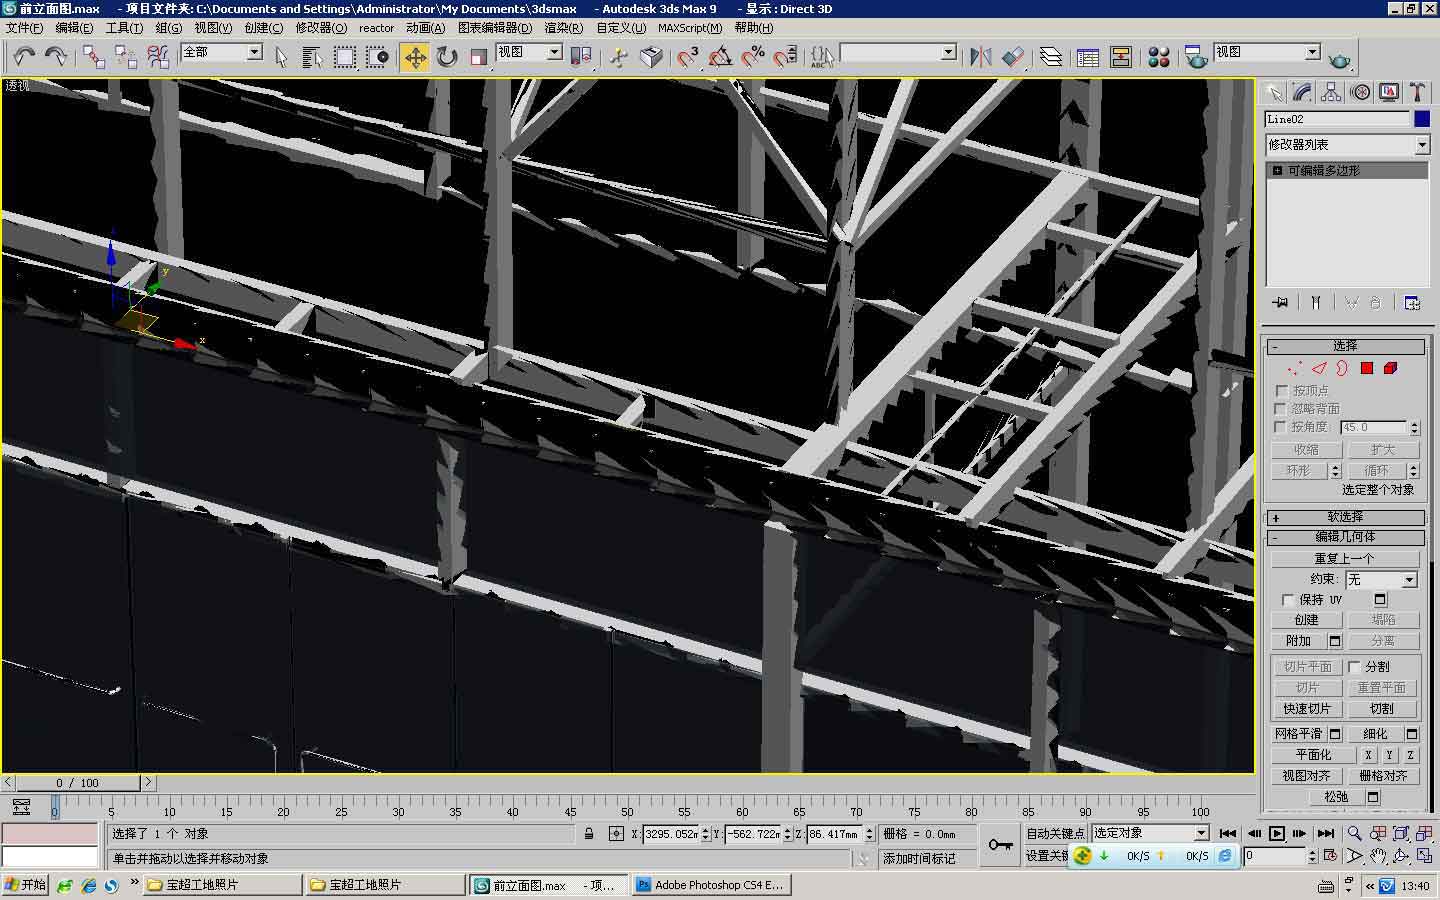Click the Mirror tool icon
Viewport: 1440px width, 900px height.
(980, 57)
